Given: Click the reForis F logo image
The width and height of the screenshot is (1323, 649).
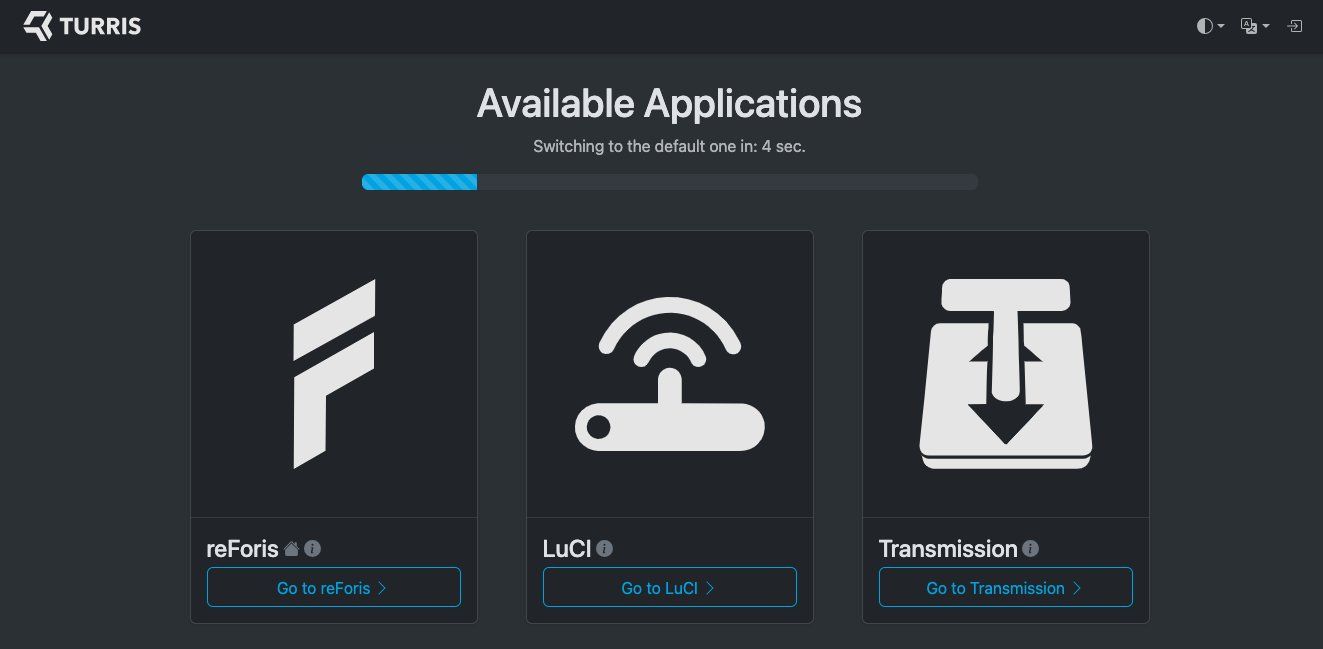Looking at the screenshot, I should click(x=334, y=374).
